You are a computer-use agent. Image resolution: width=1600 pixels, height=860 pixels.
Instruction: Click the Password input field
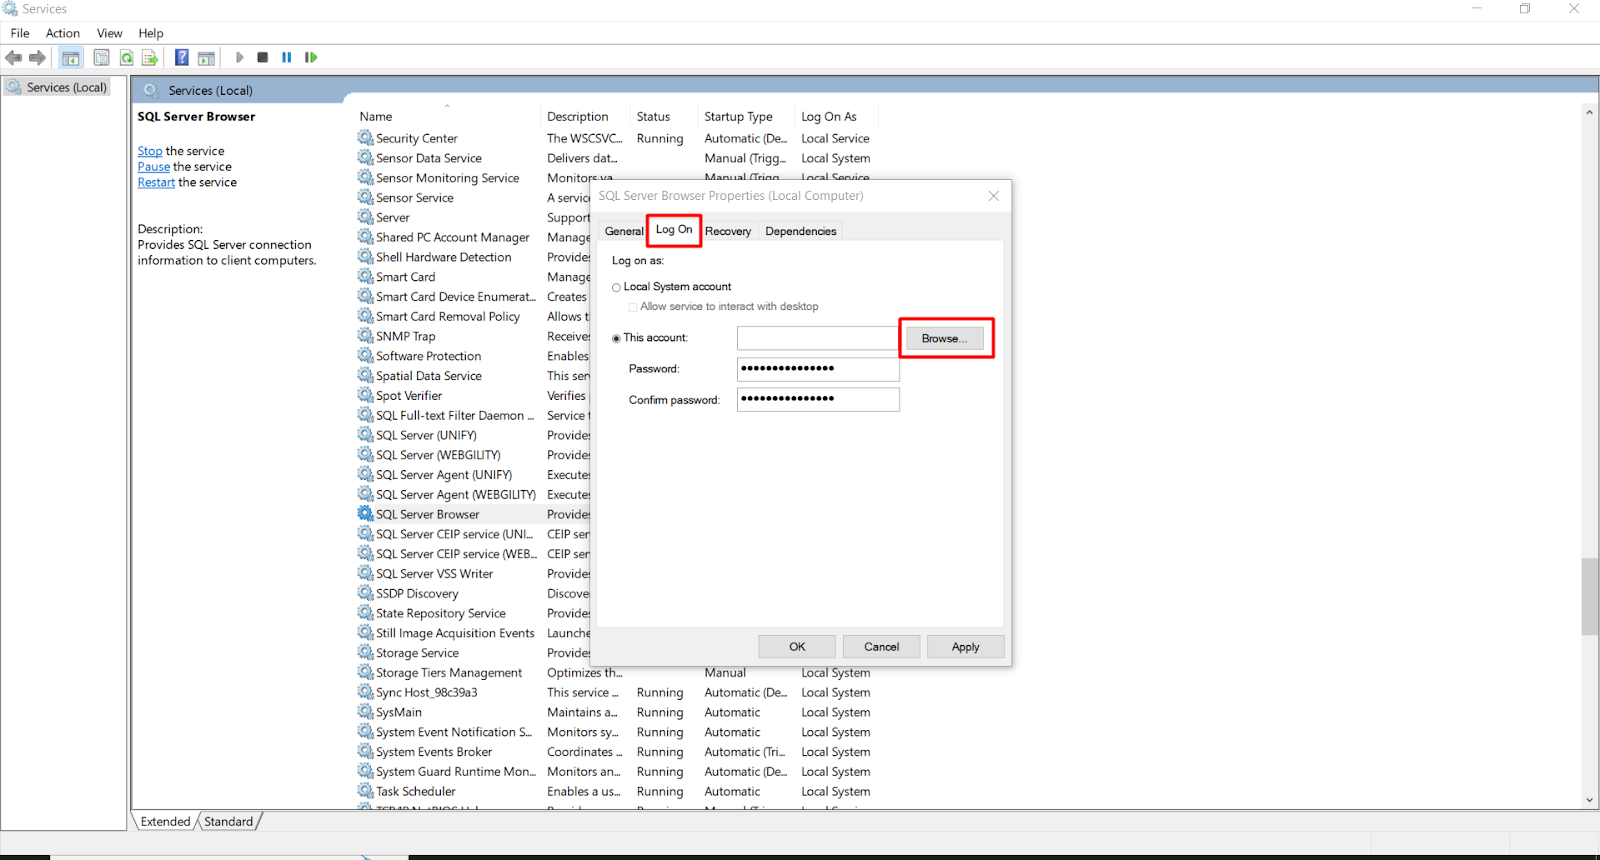point(817,369)
